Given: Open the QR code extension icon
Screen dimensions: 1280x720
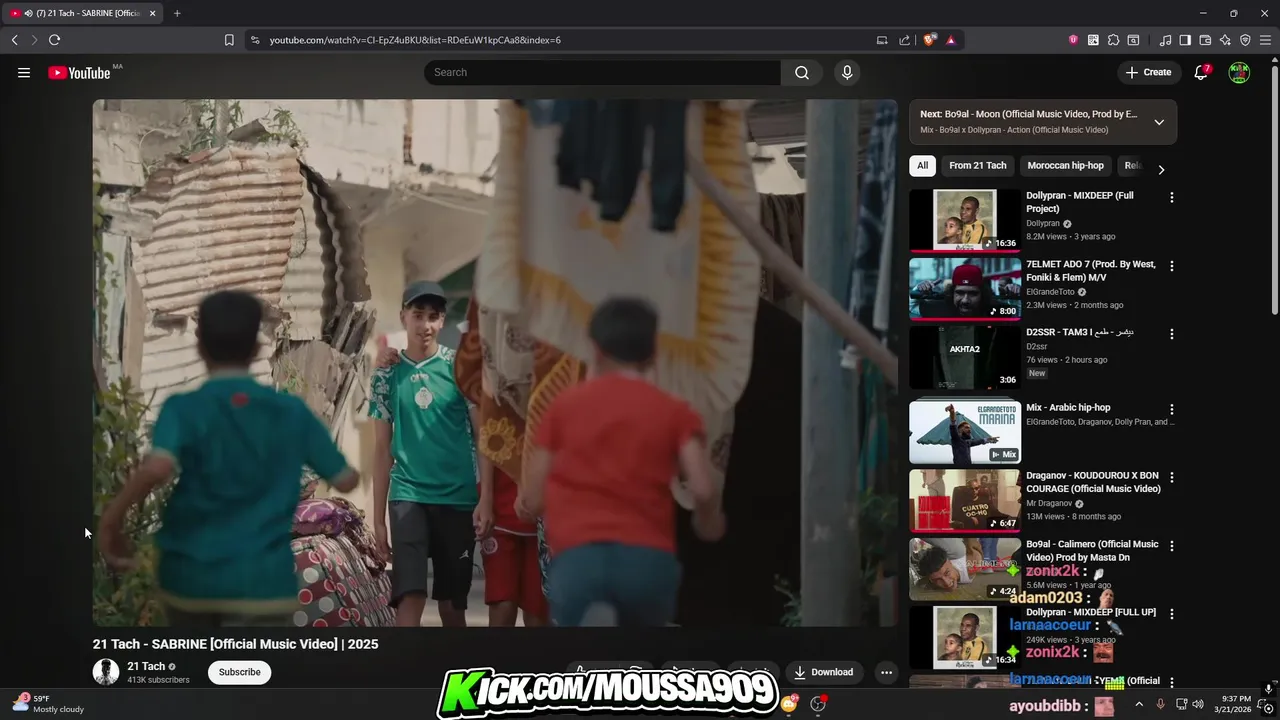Looking at the screenshot, I should tap(1093, 40).
